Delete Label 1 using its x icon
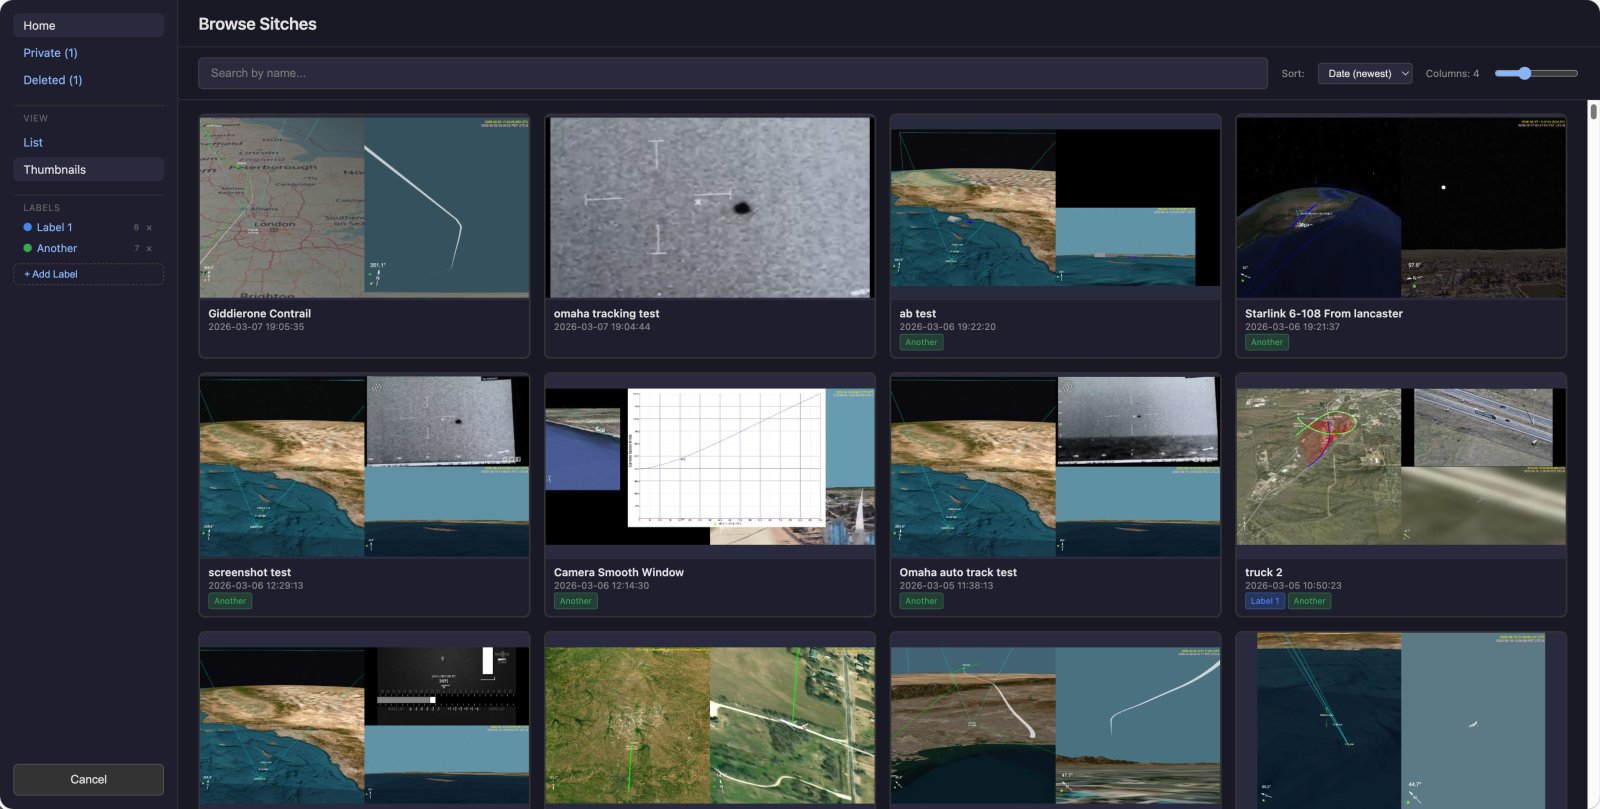Viewport: 1600px width, 809px height. [x=150, y=228]
